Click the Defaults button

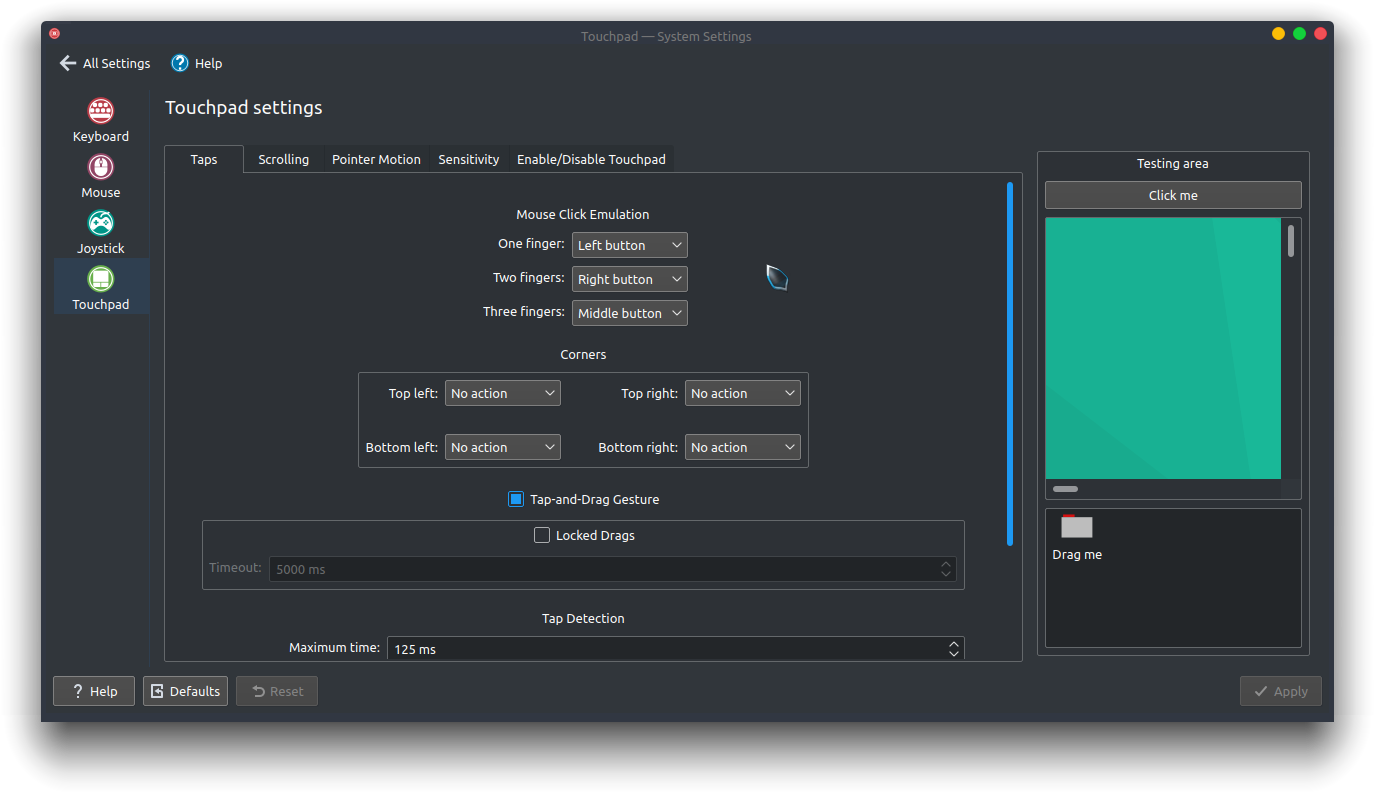coord(185,690)
